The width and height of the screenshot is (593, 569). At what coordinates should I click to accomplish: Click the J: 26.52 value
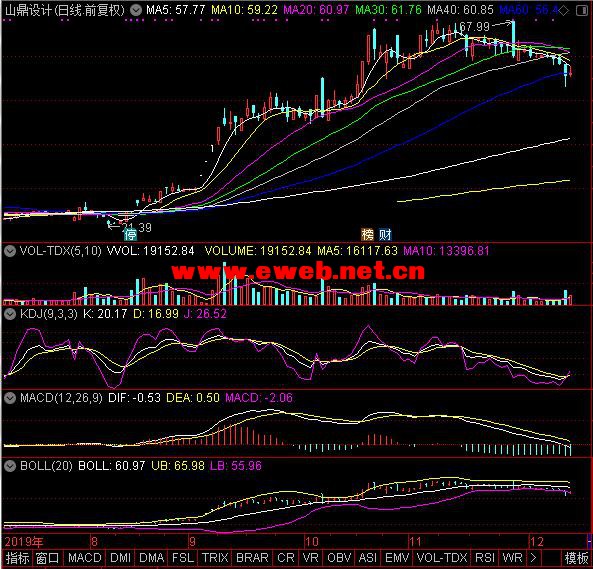point(205,314)
